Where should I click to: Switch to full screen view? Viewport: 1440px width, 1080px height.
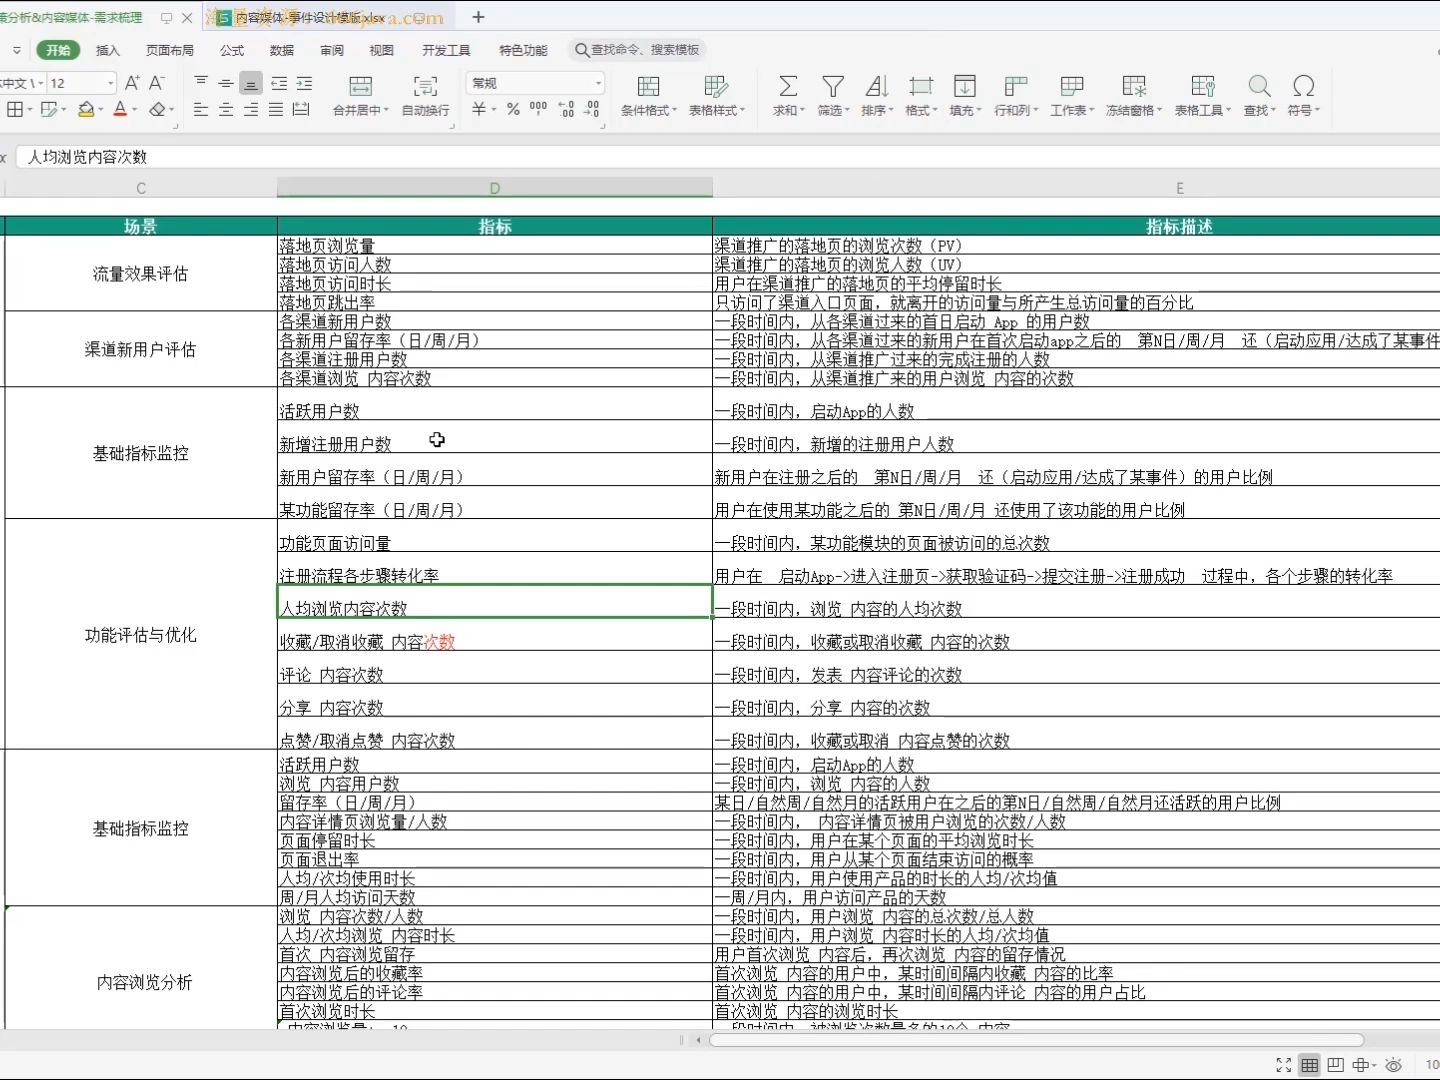pos(1284,1066)
